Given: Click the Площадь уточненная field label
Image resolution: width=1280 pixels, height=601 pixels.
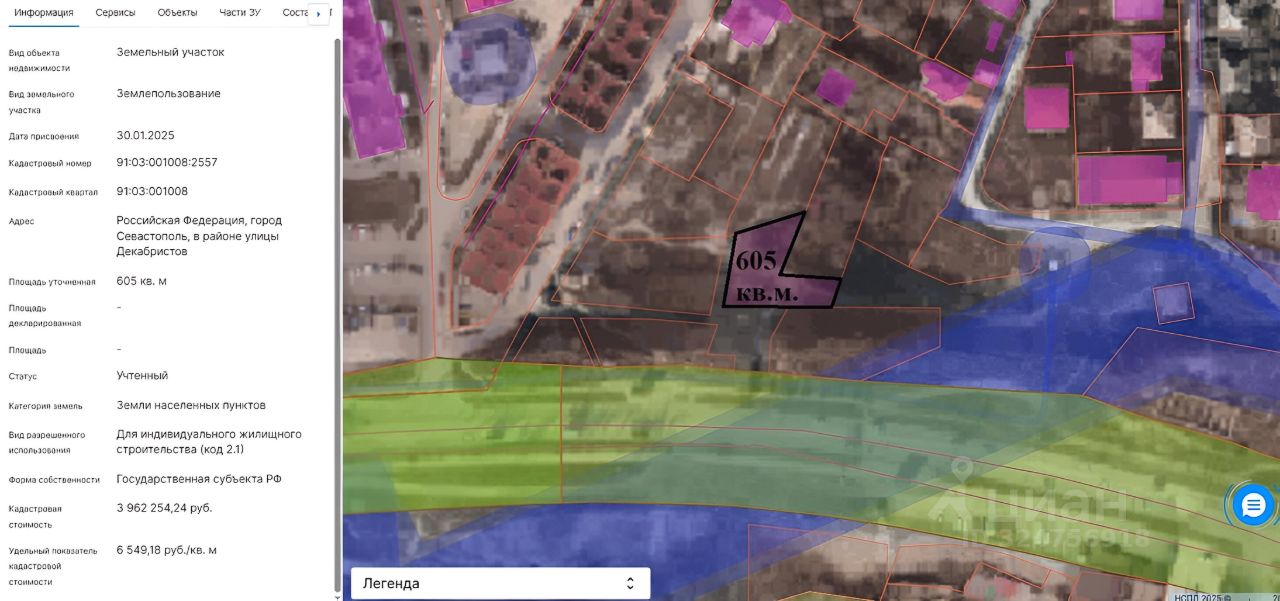Looking at the screenshot, I should (x=52, y=282).
